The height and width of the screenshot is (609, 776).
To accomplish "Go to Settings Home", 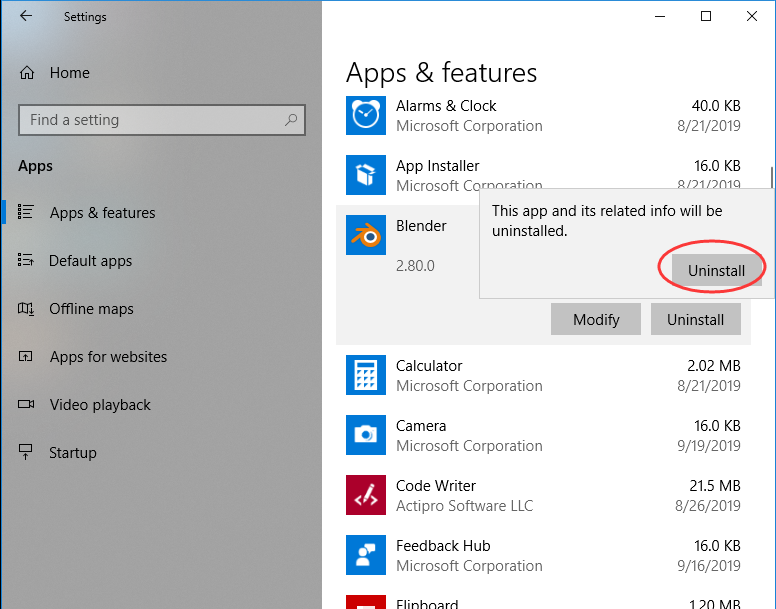I will [70, 73].
